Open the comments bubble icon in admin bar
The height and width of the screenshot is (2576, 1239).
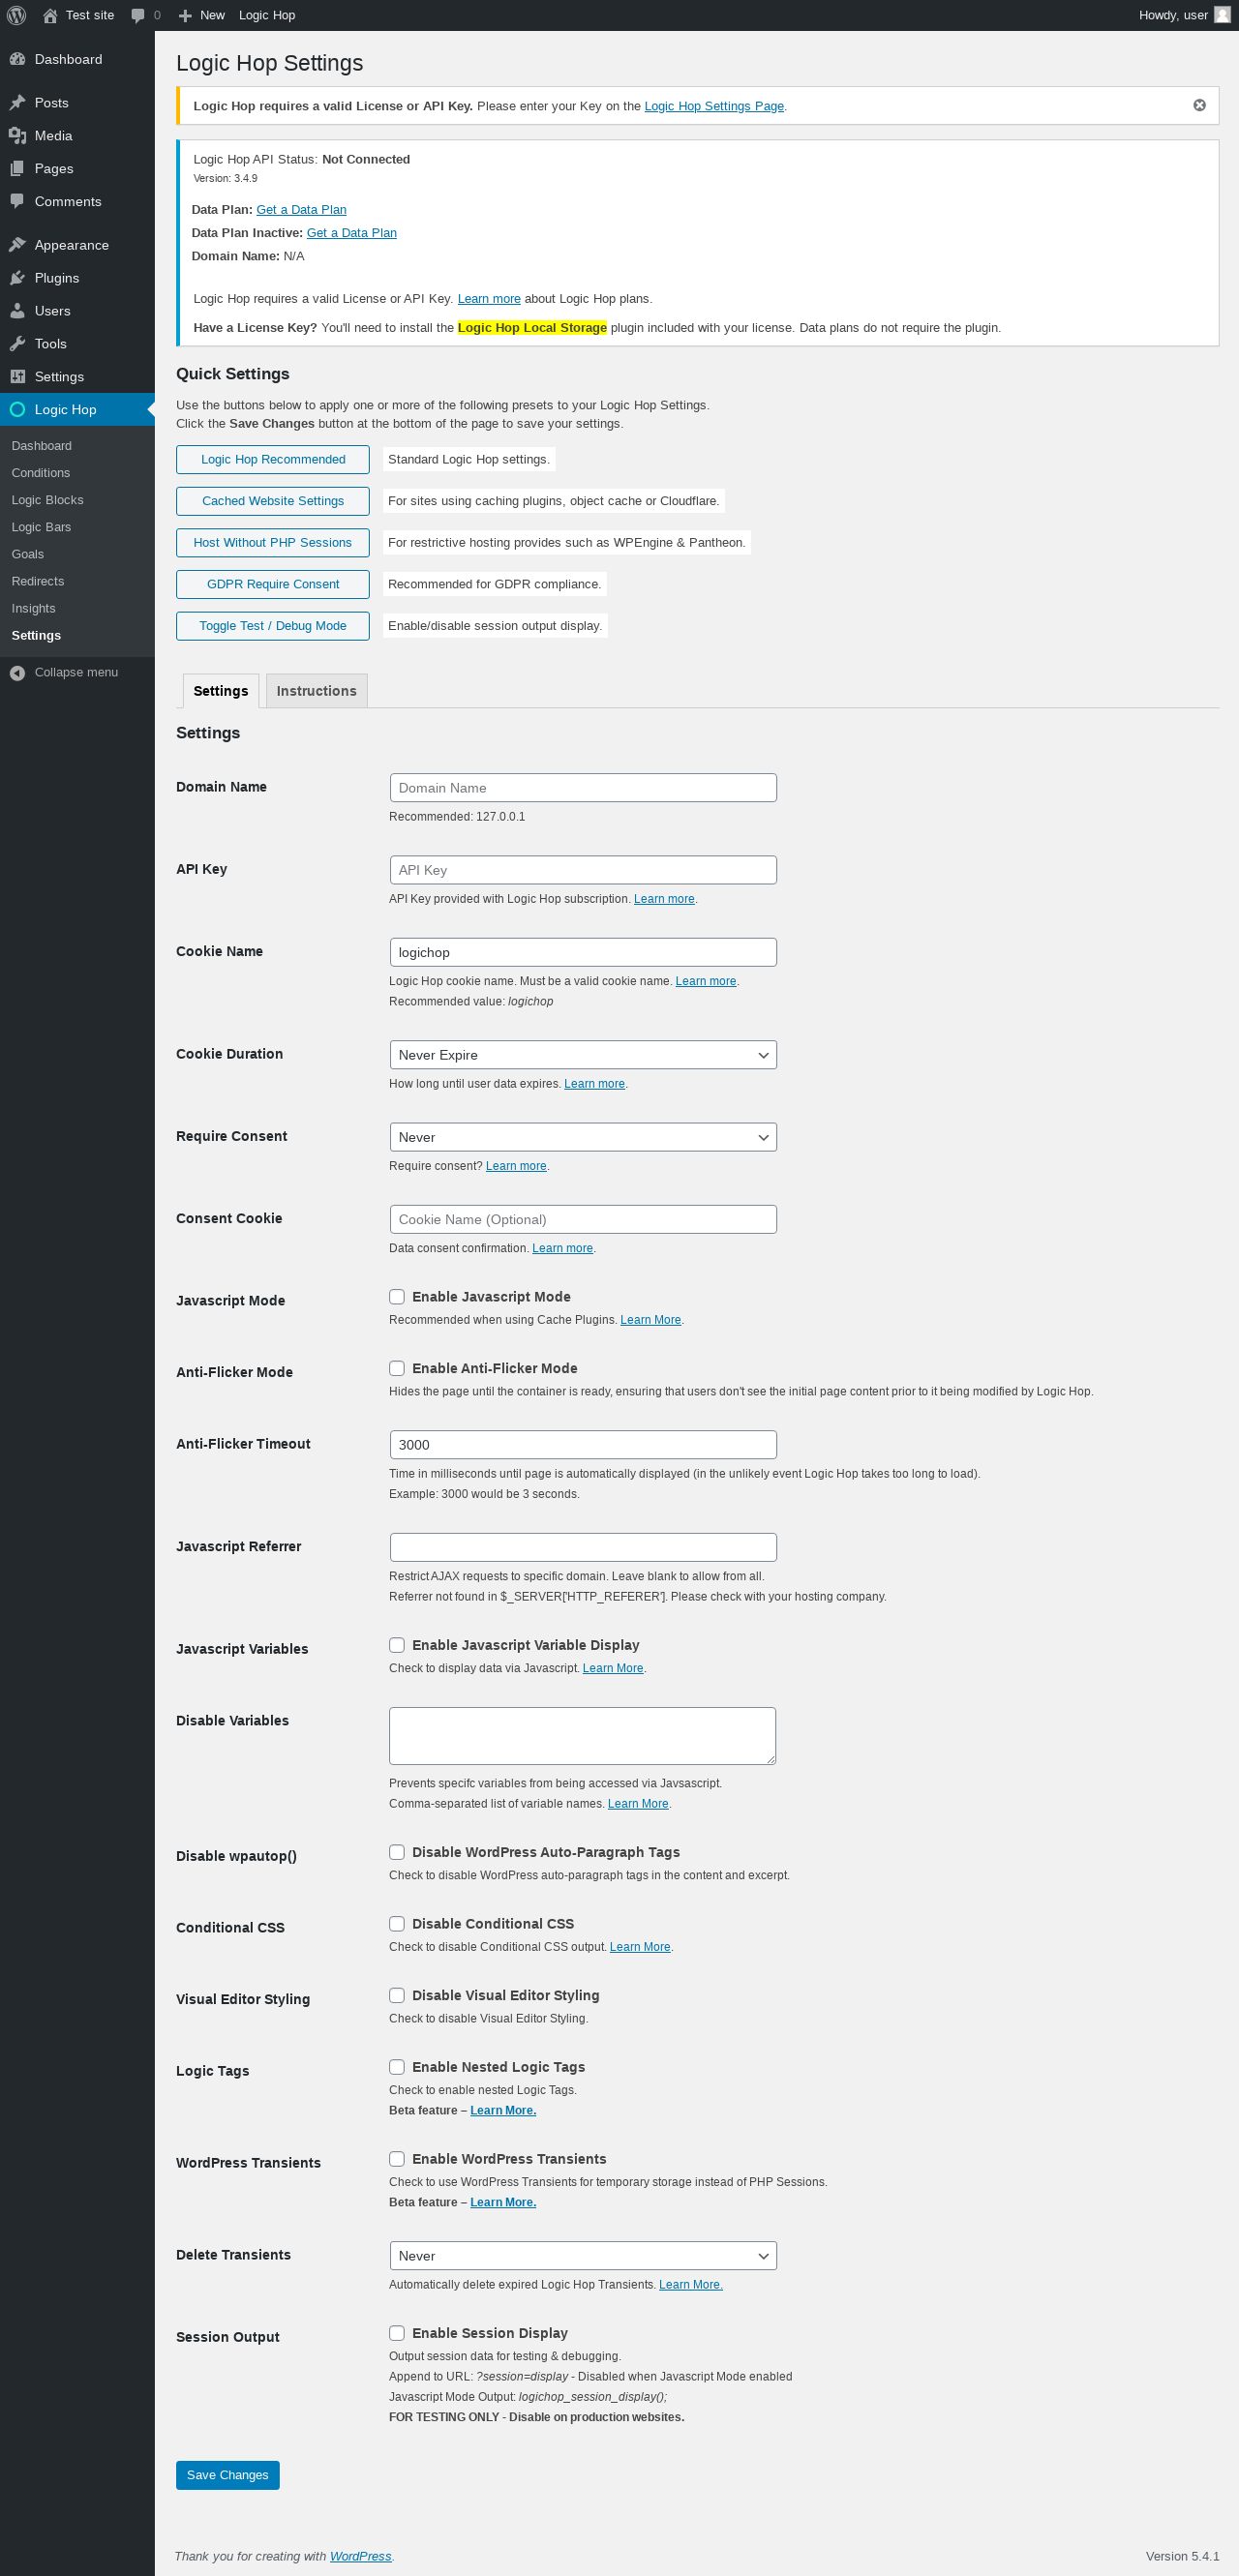(x=138, y=15)
